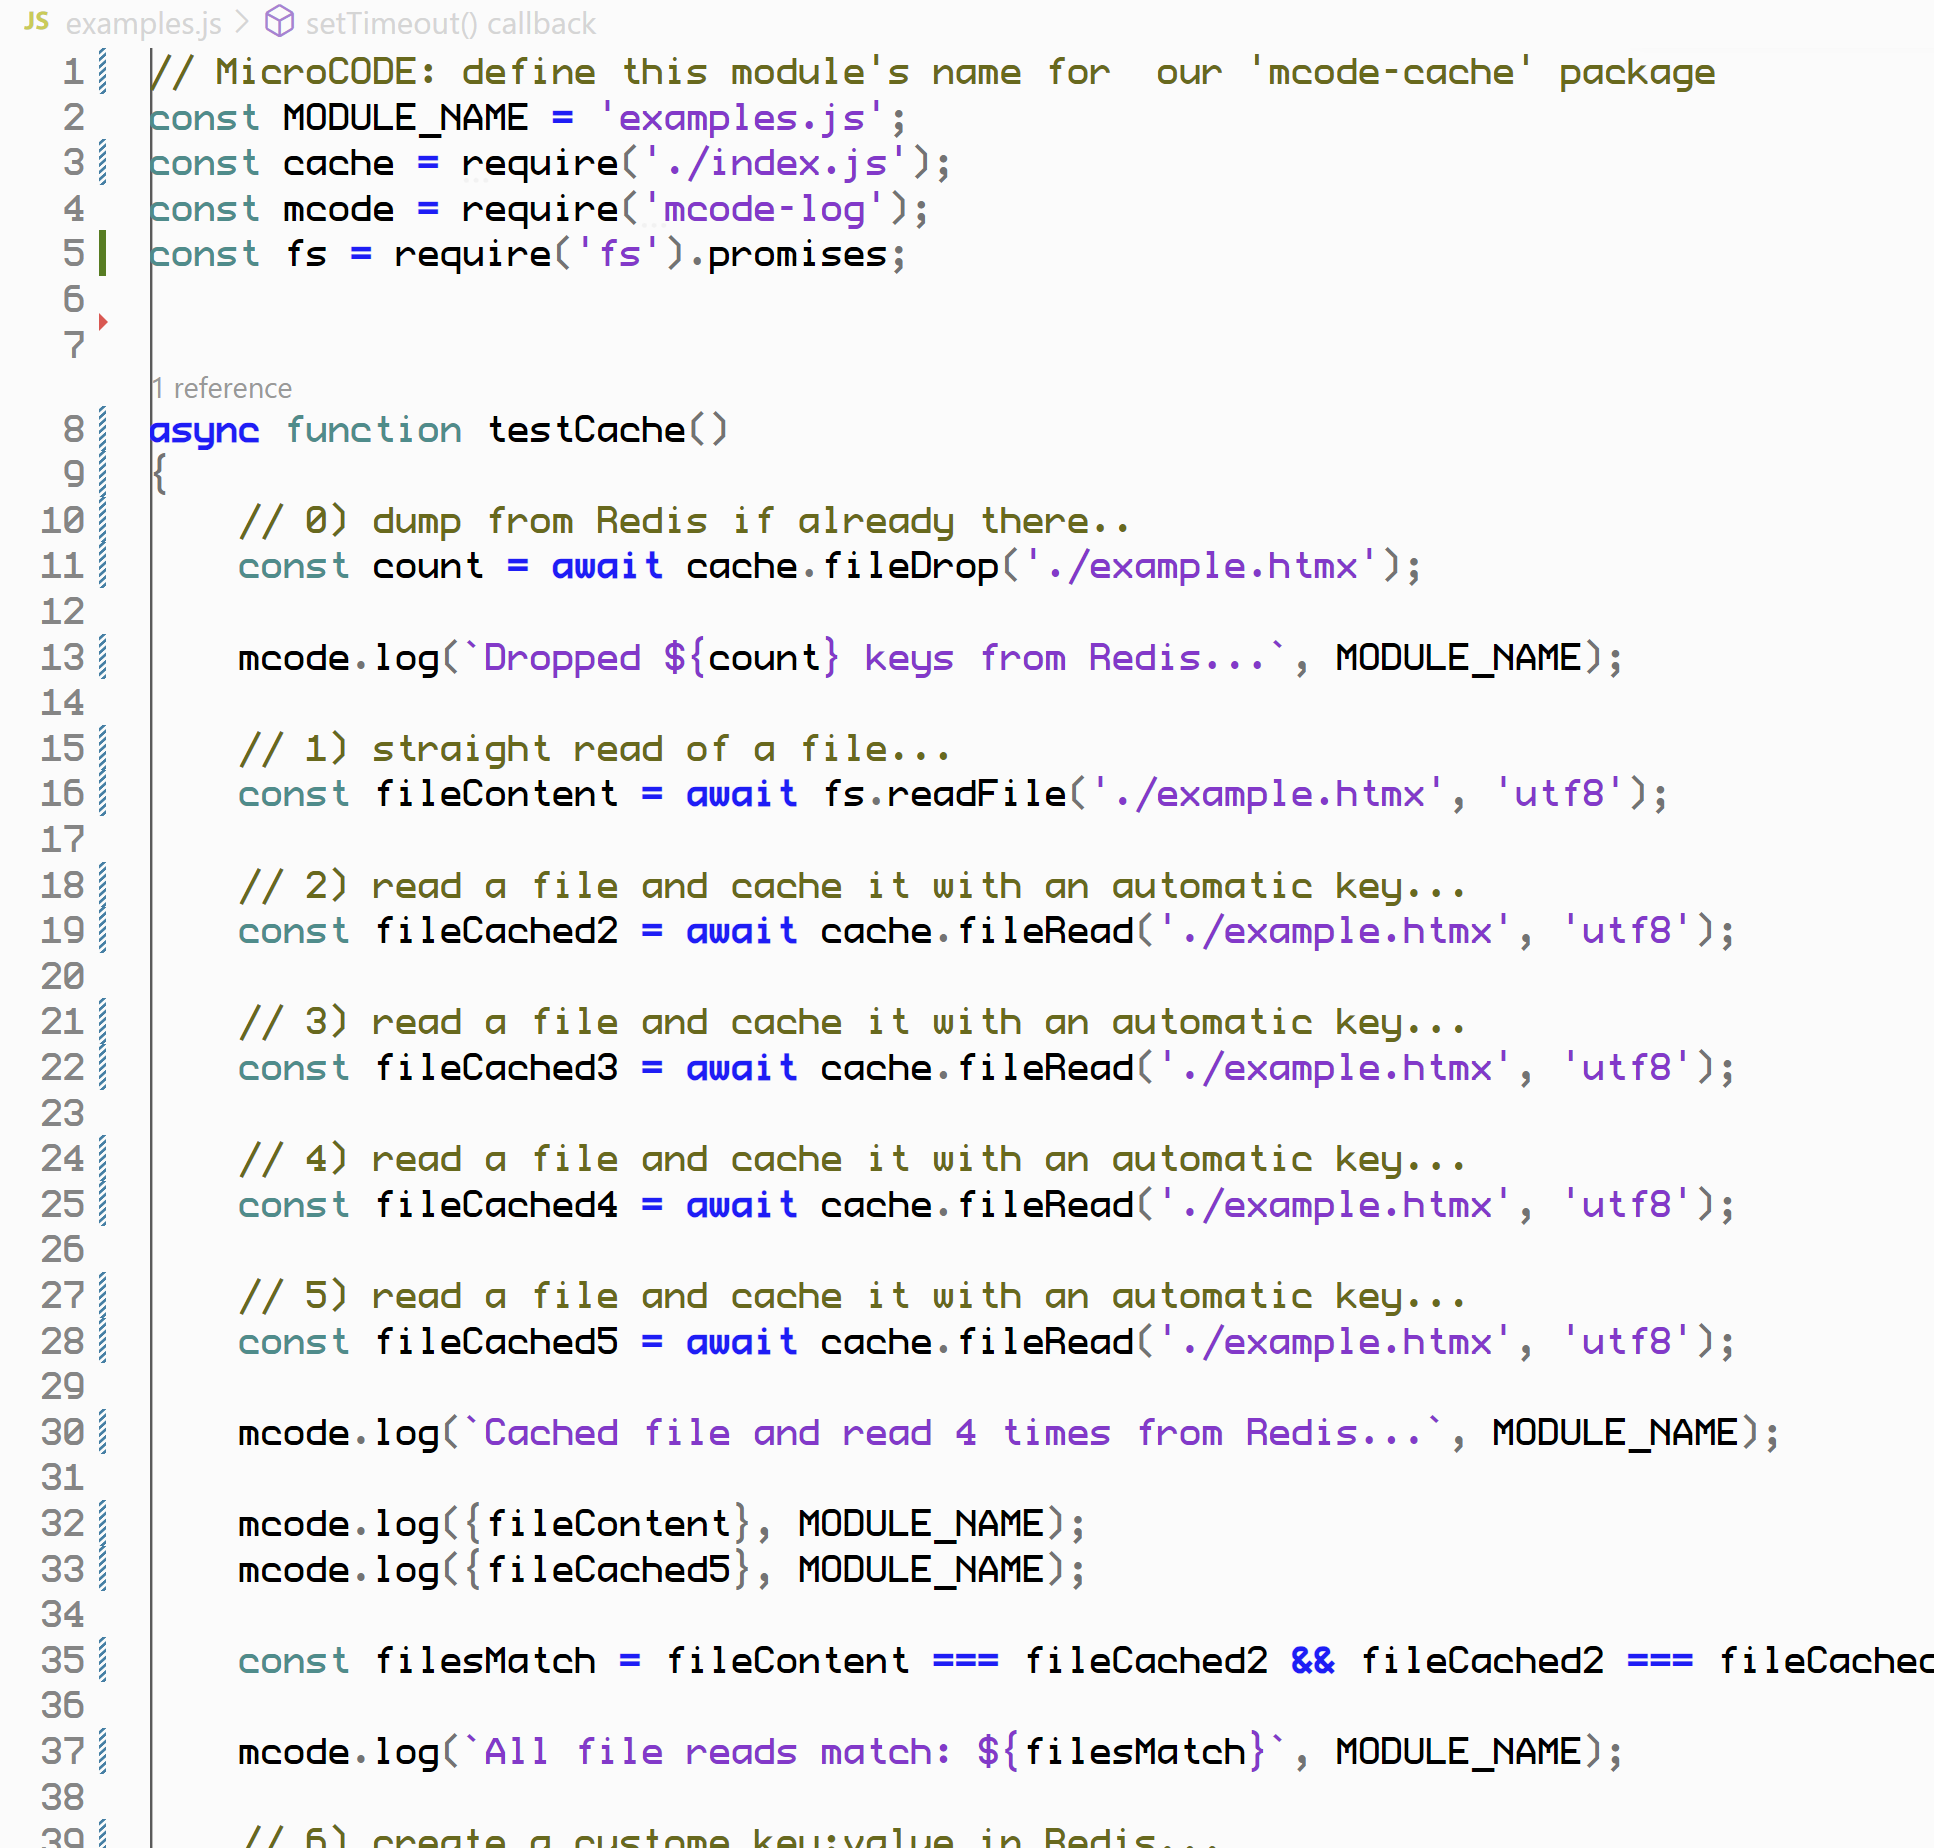The height and width of the screenshot is (1848, 1934).
Task: Click the red deleted-lines arrow in gutter
Action: tap(103, 322)
